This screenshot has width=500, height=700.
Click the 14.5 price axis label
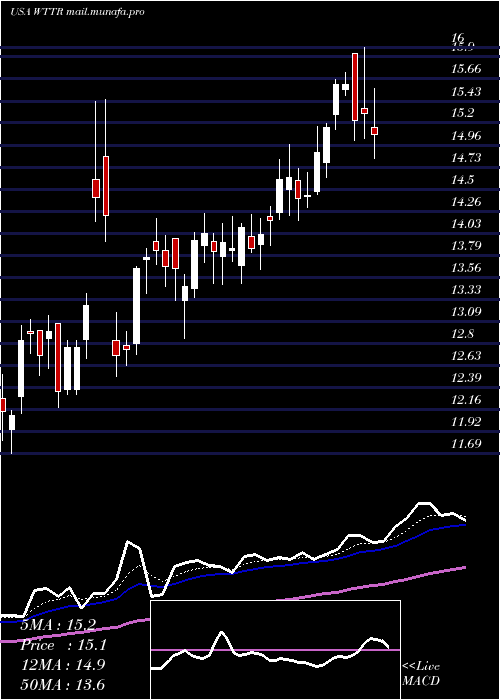[462, 179]
